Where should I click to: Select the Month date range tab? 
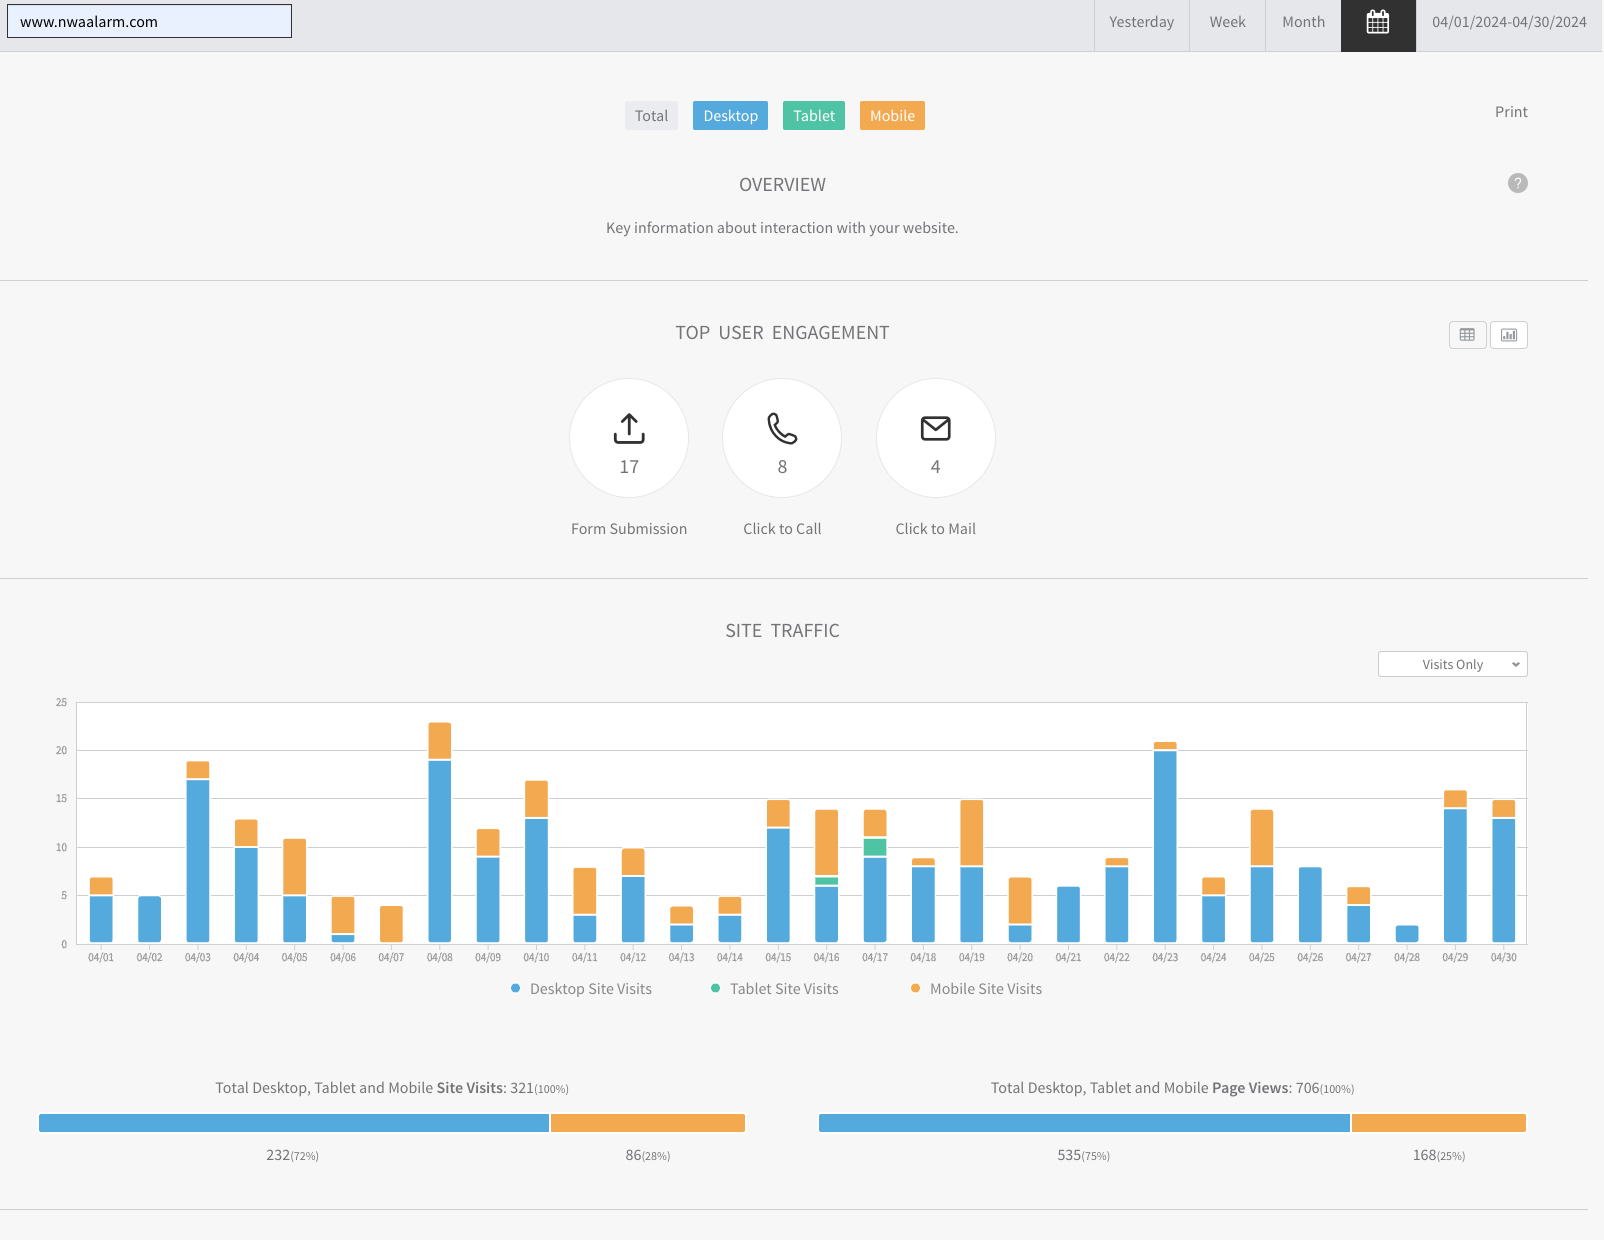pyautogui.click(x=1303, y=22)
